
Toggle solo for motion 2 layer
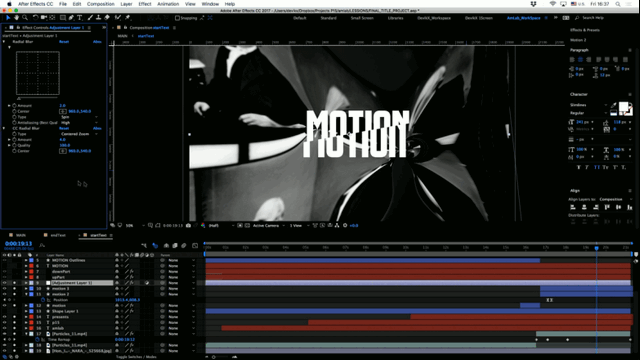tap(15, 294)
